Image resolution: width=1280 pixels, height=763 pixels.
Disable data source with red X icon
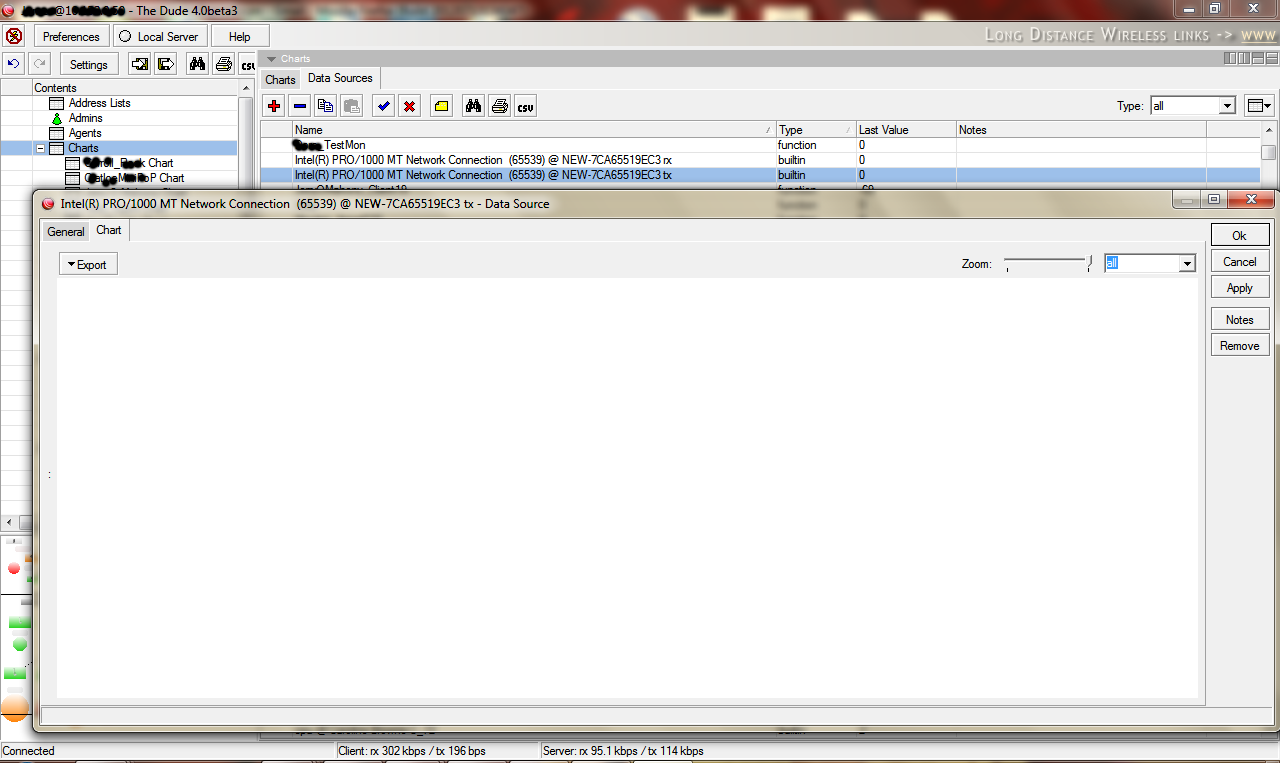[x=409, y=106]
